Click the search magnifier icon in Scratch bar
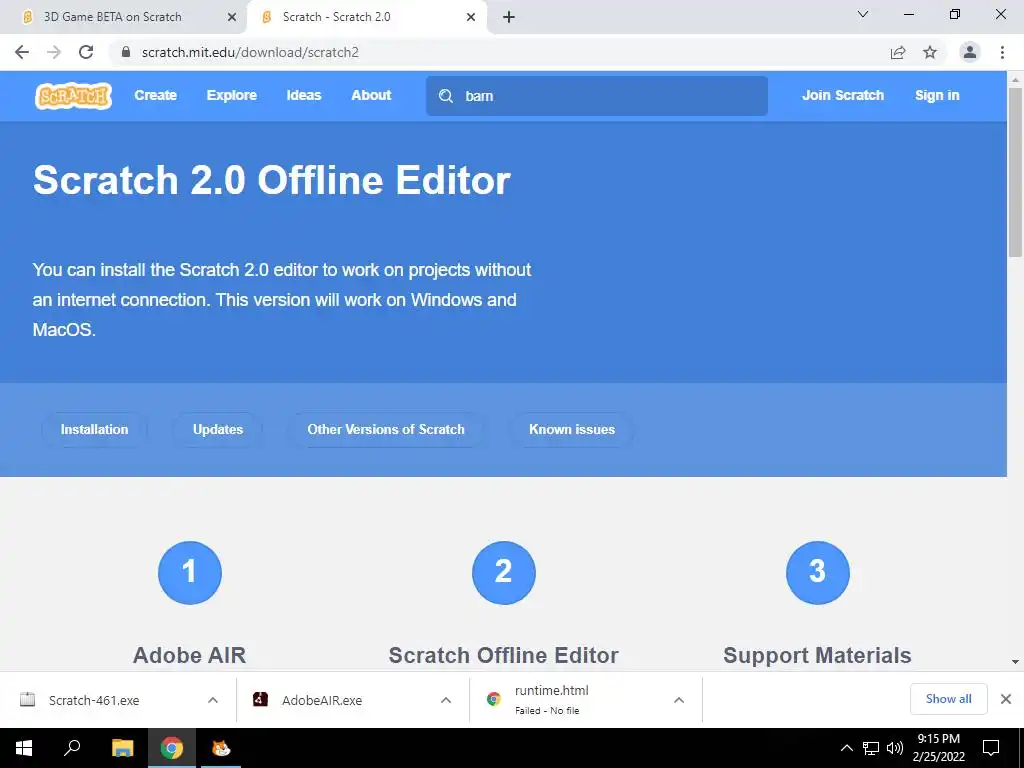The height and width of the screenshot is (768, 1024). (x=446, y=96)
